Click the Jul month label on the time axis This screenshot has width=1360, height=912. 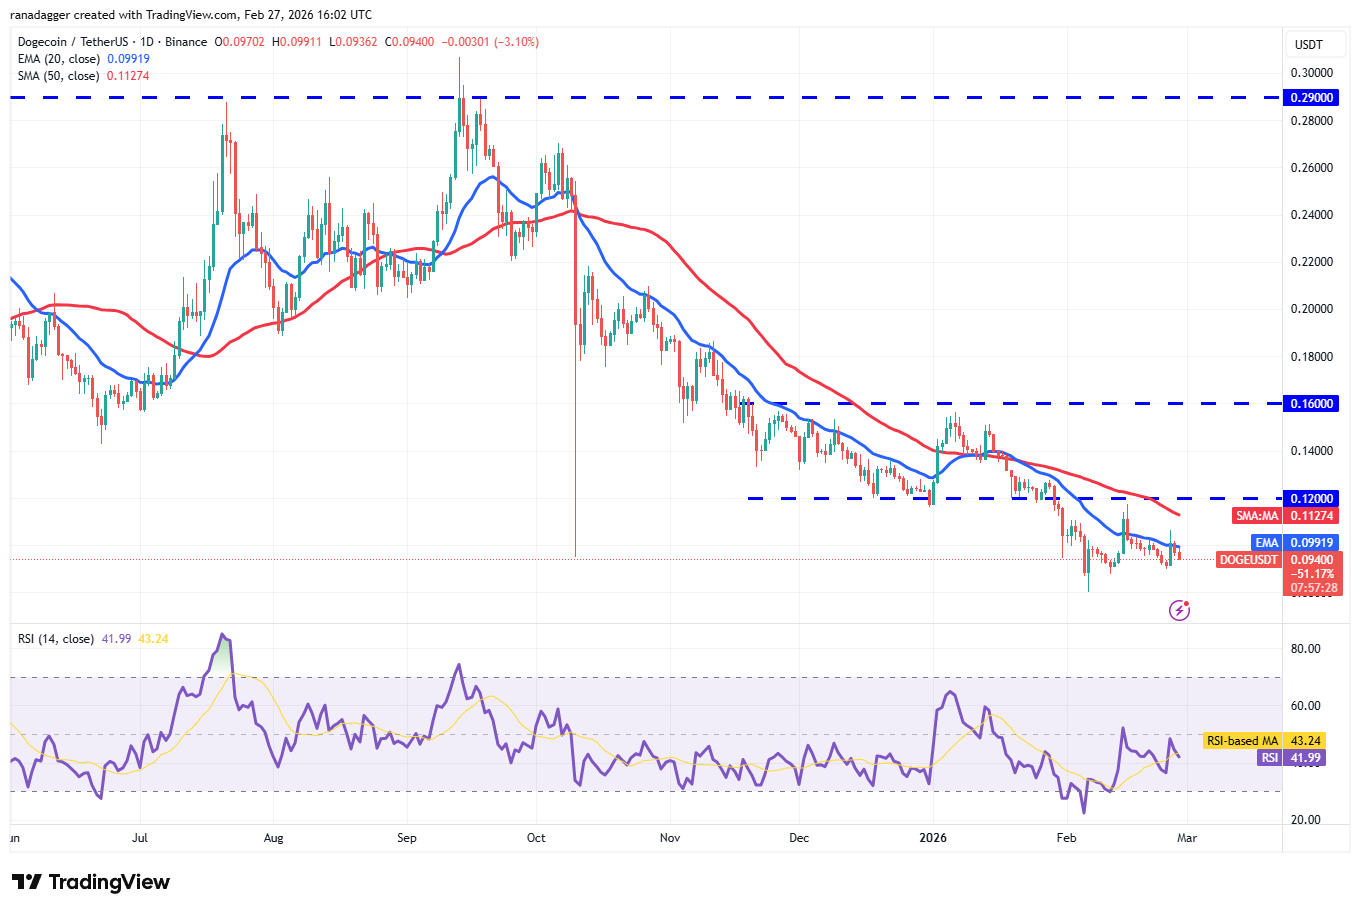pyautogui.click(x=139, y=838)
